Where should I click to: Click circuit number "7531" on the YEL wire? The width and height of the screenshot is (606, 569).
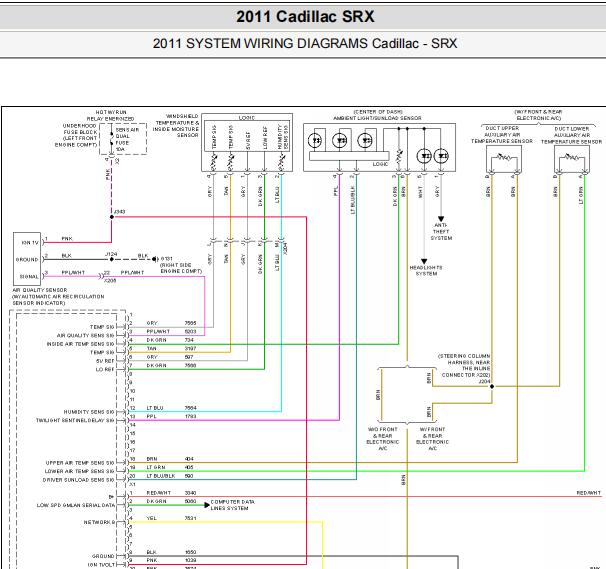tap(190, 518)
